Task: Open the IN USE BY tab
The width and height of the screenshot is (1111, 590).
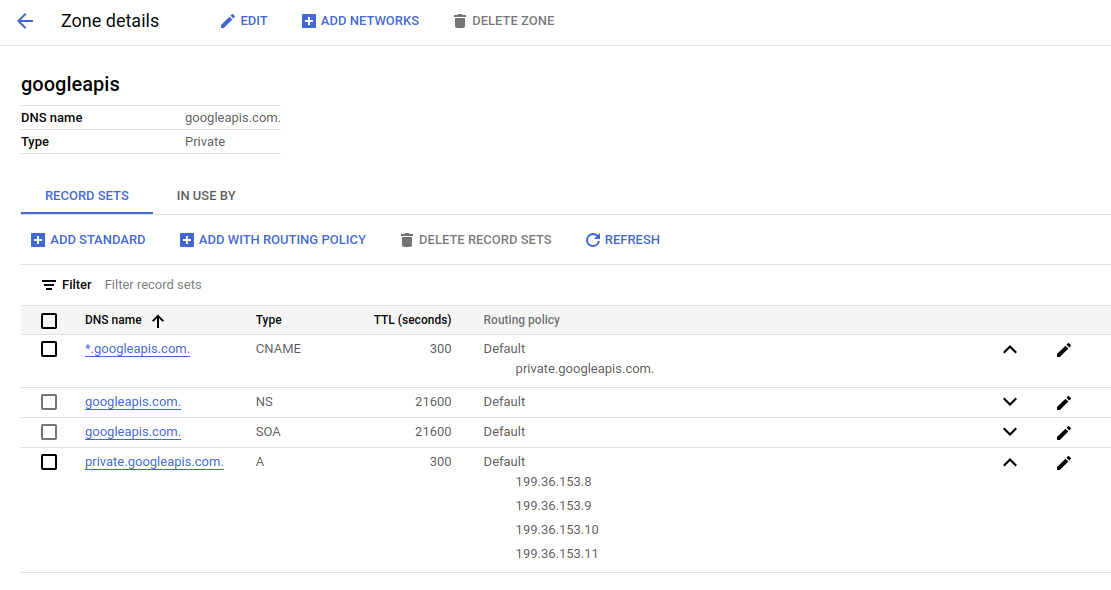Action: pyautogui.click(x=206, y=196)
